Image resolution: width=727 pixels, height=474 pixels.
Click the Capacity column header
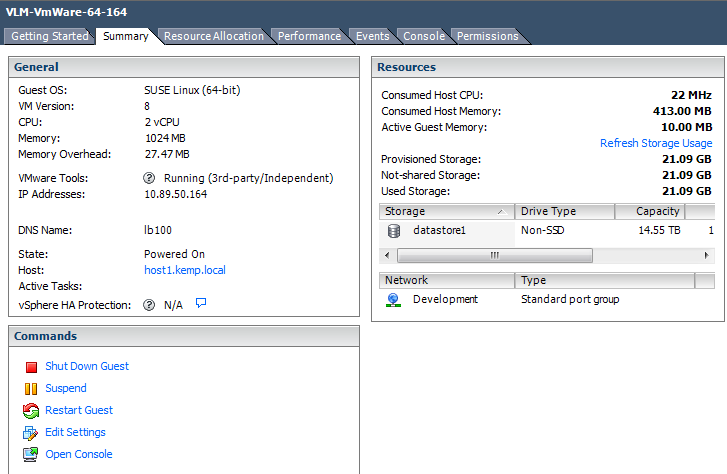tap(650, 211)
